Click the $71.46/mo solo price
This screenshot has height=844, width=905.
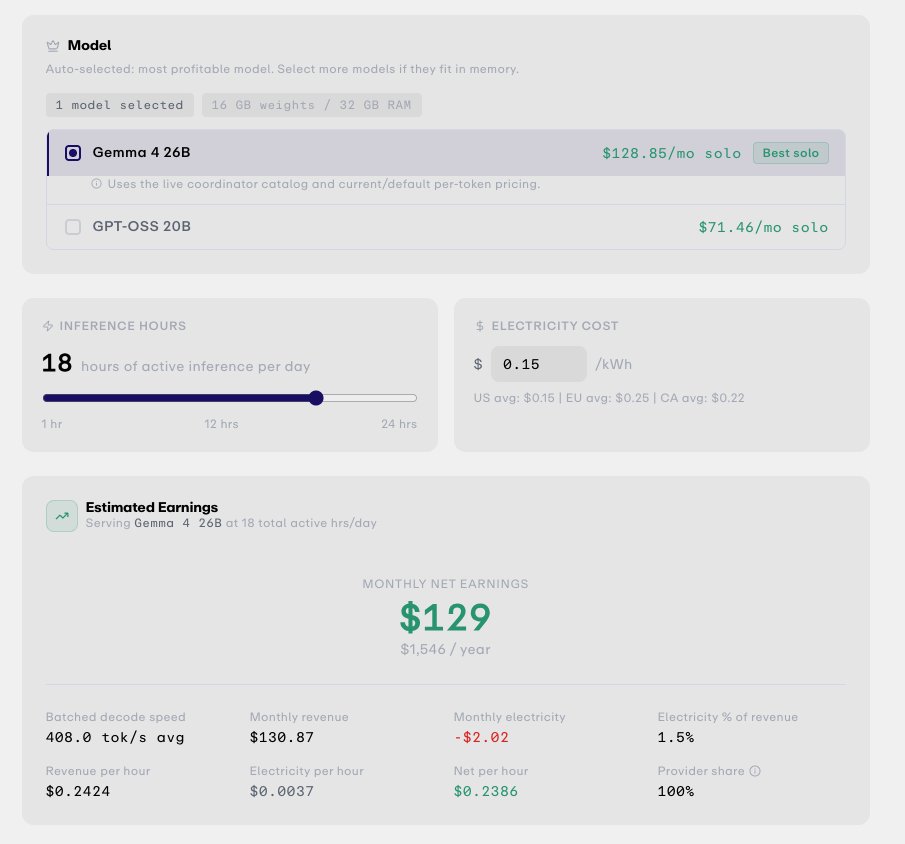pyautogui.click(x=763, y=227)
